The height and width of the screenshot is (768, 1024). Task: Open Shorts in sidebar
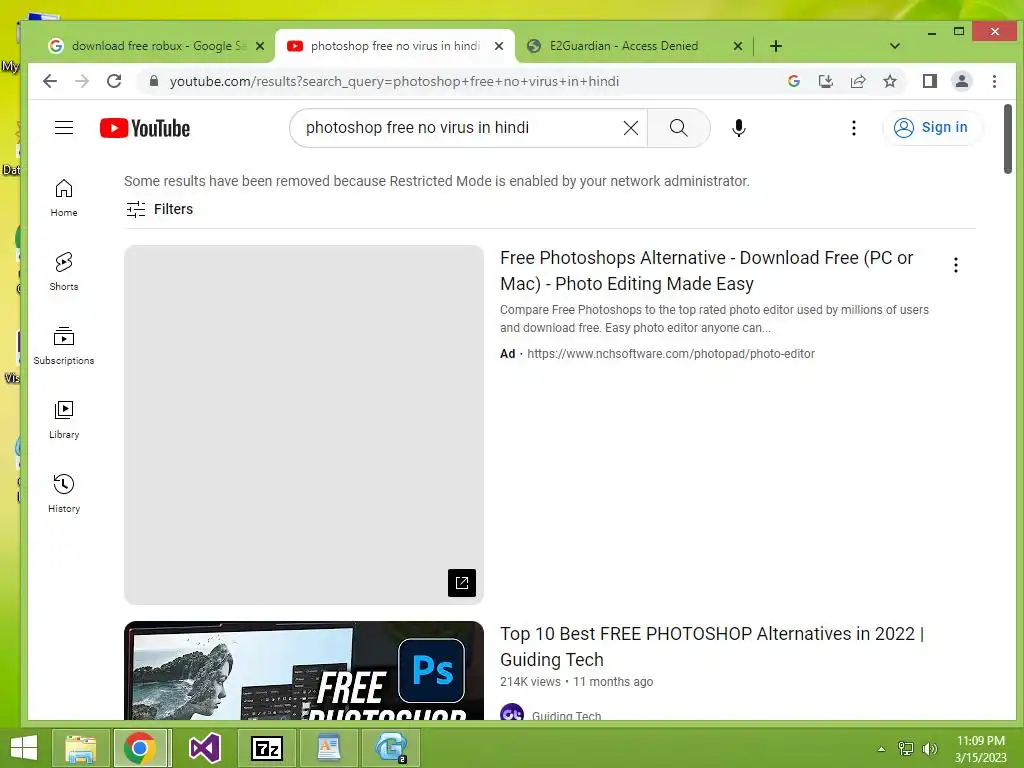click(64, 272)
